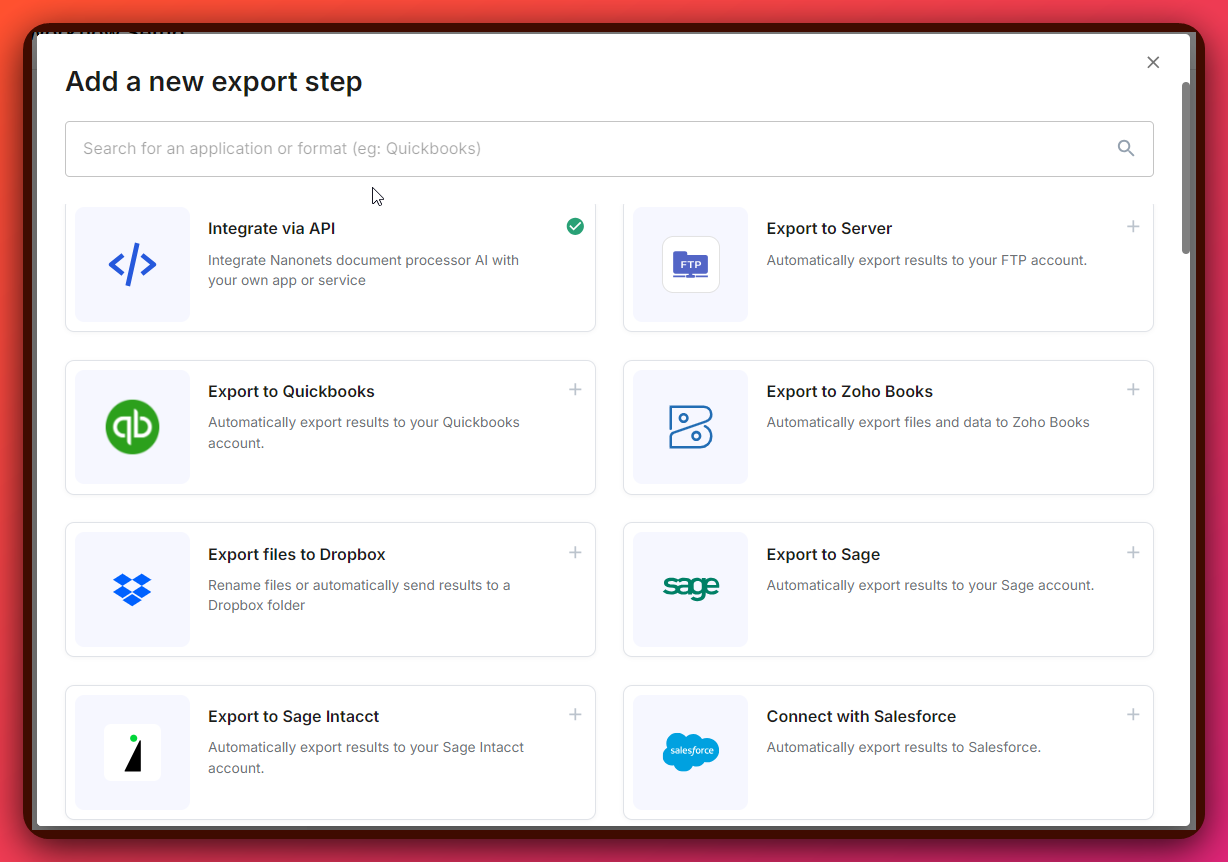This screenshot has height=862, width=1228.
Task: Click the dialog's vertical scrollbar thumb
Action: [1186, 167]
